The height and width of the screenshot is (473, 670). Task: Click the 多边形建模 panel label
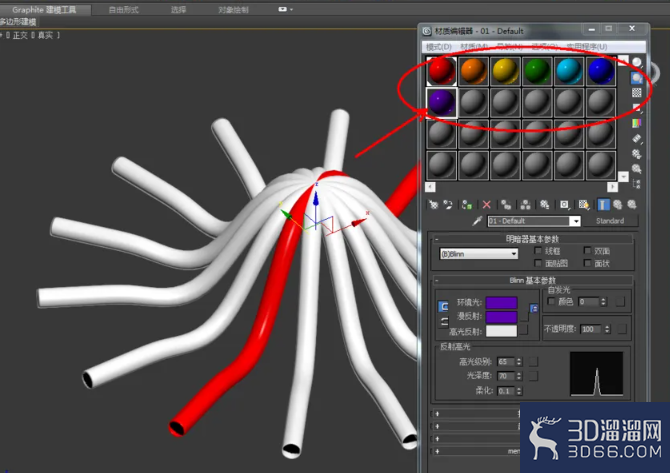click(18, 22)
